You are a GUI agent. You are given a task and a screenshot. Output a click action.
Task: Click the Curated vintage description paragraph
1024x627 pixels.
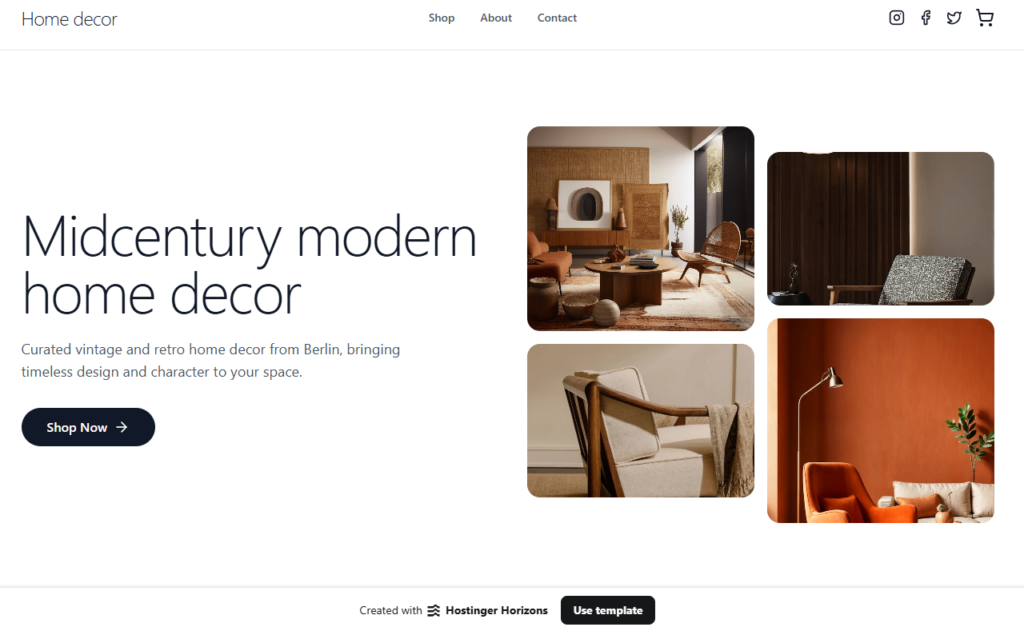point(210,361)
